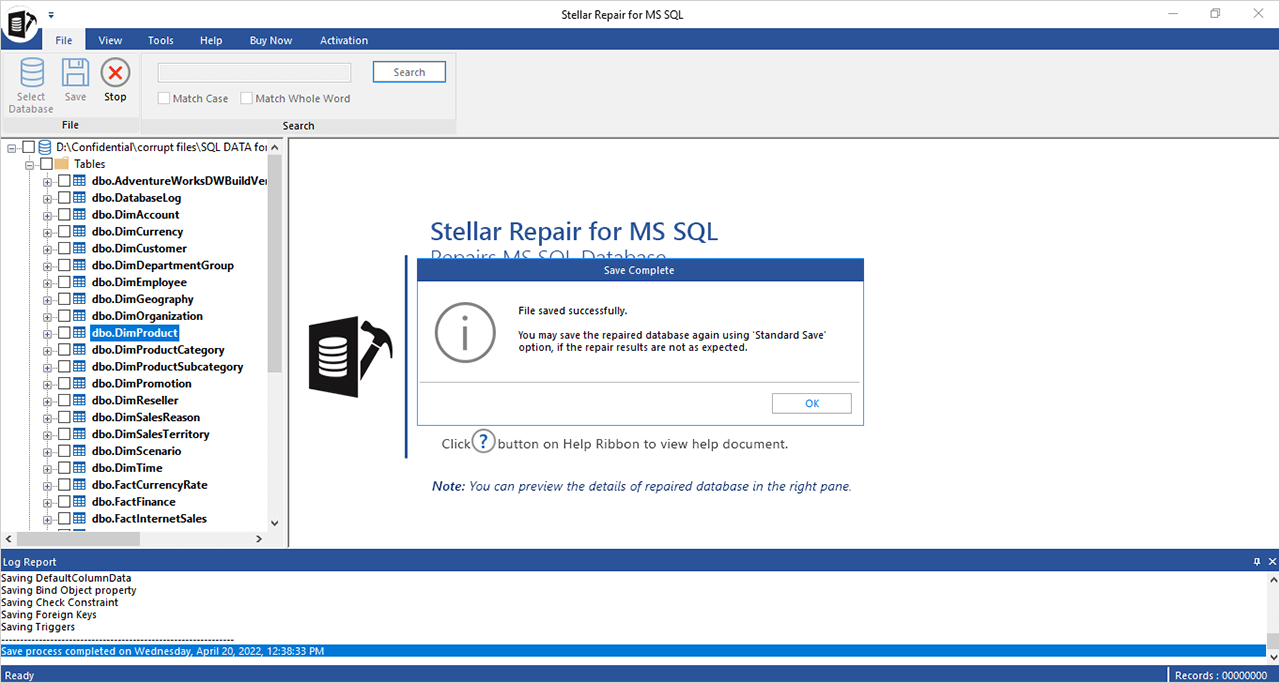Check the Tables folder checkbox
Screen dimensions: 1280x683
click(x=46, y=164)
